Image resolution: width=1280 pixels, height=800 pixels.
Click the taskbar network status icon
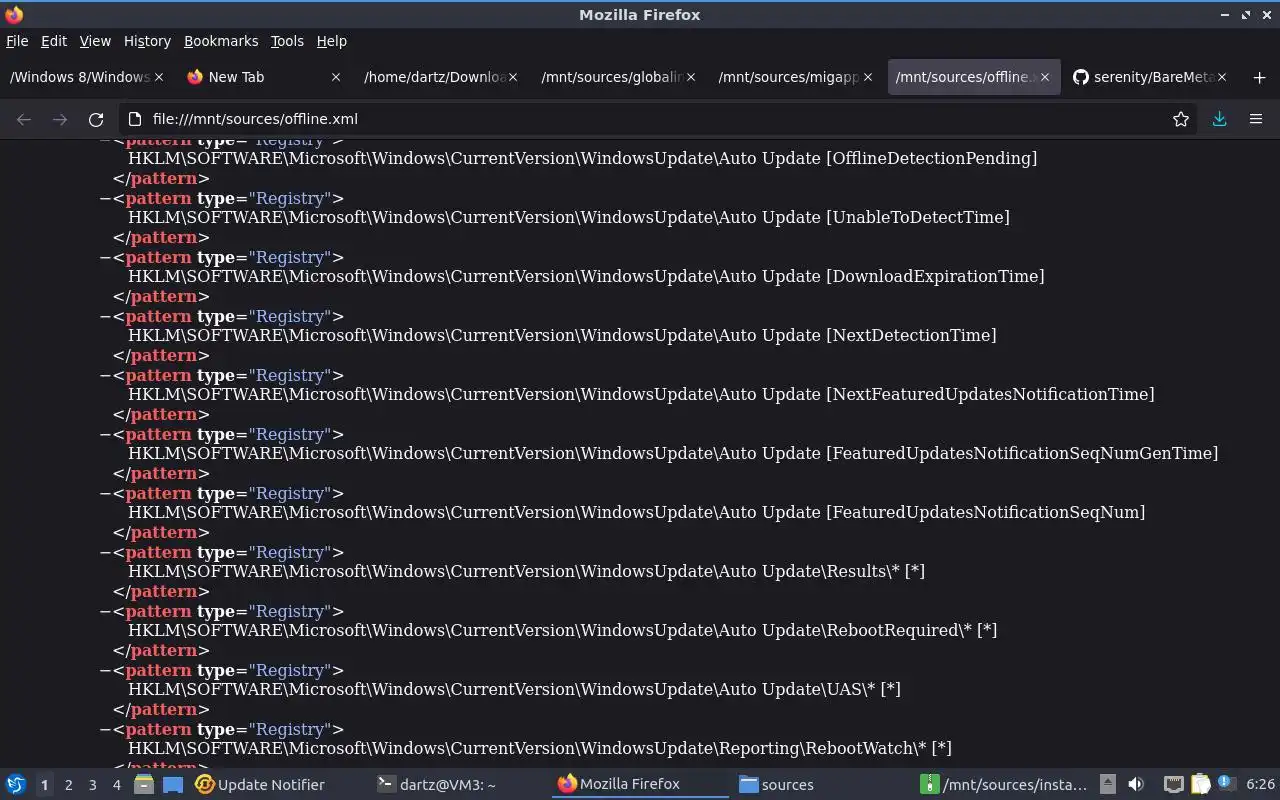point(1173,785)
